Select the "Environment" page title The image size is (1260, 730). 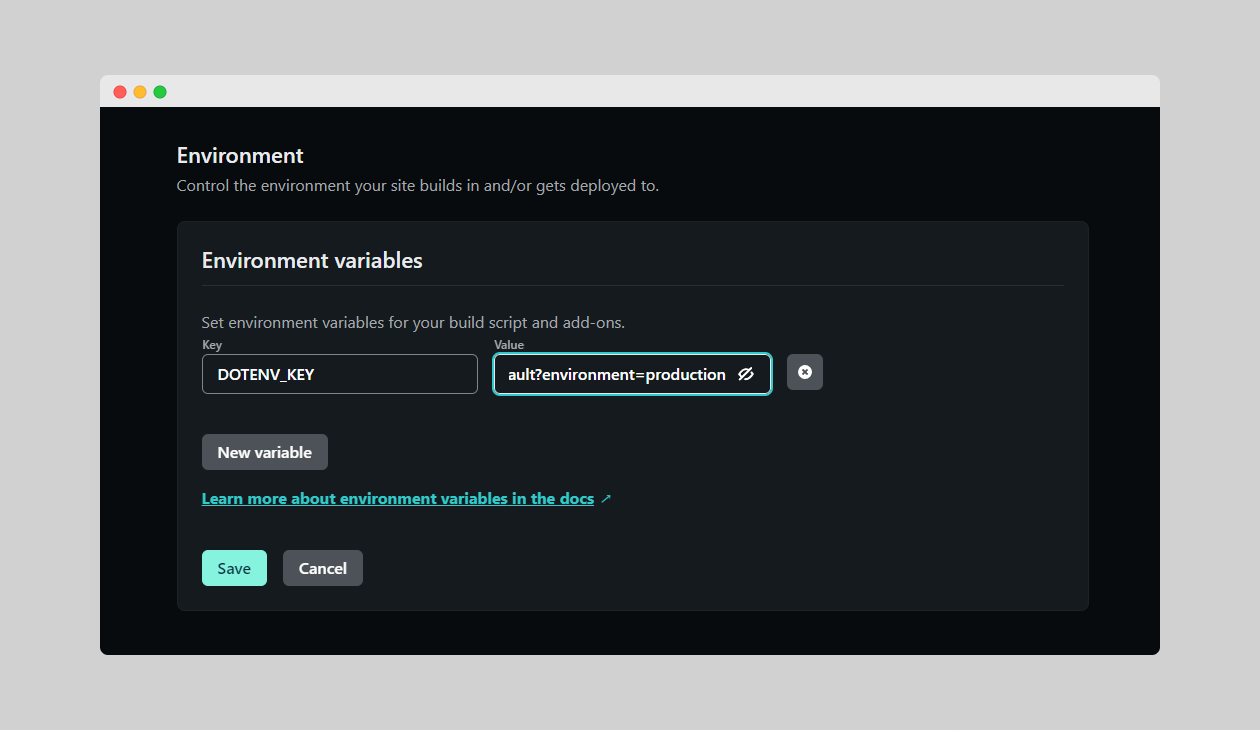(240, 156)
